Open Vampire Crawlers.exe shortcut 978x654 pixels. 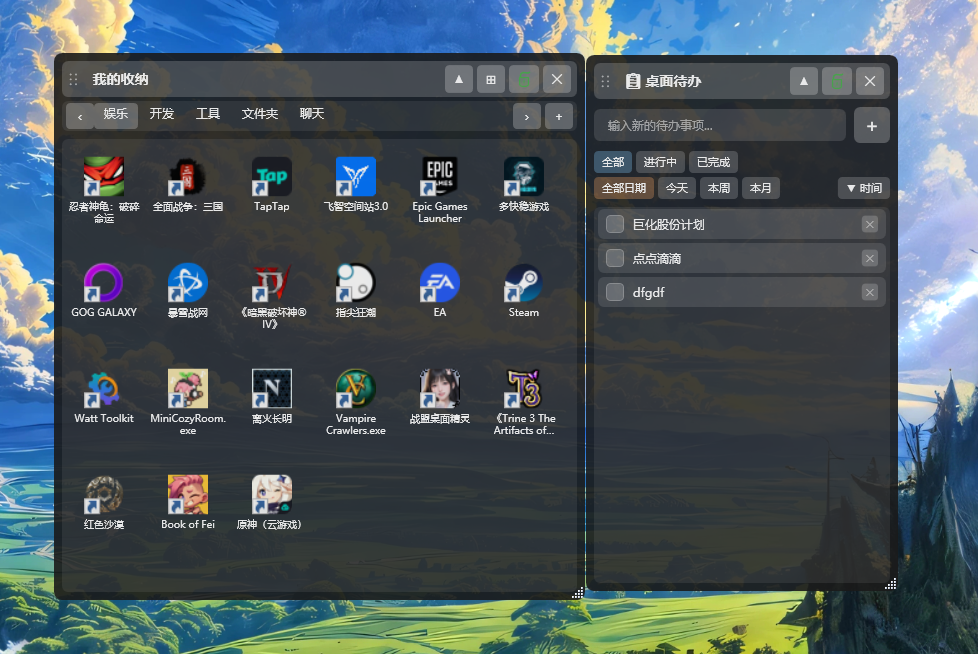coord(356,389)
